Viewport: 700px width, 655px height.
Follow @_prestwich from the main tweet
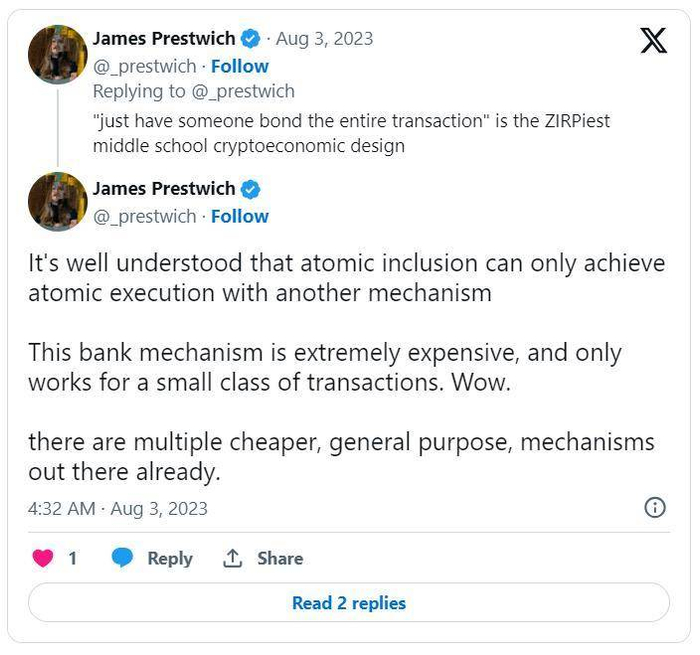coord(239,216)
